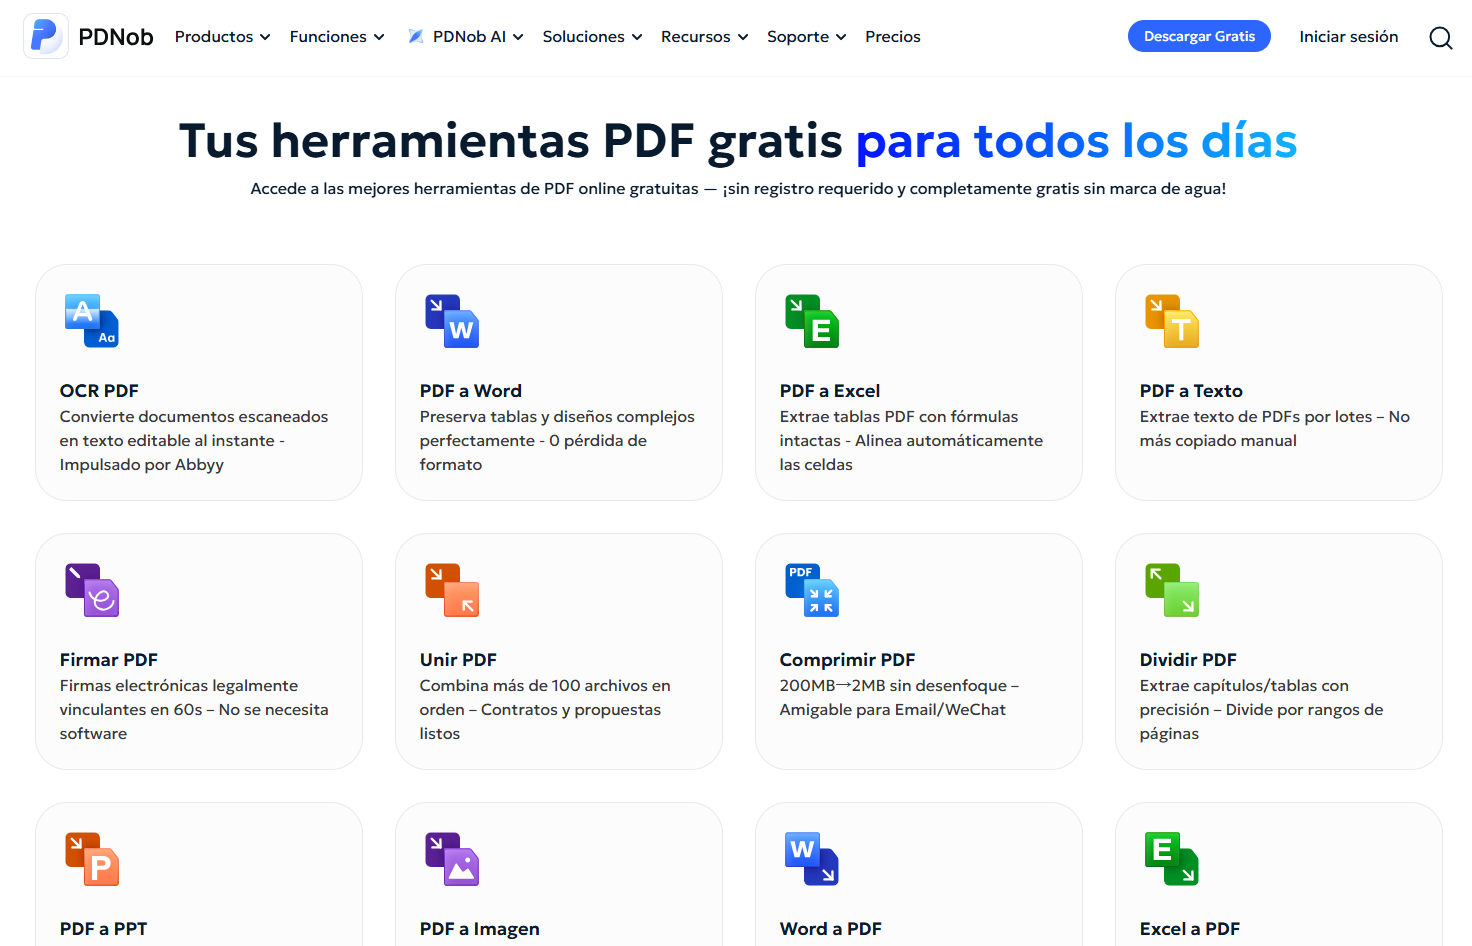The height and width of the screenshot is (946, 1472).
Task: Open the PDF a Imagen title
Action: (x=479, y=929)
